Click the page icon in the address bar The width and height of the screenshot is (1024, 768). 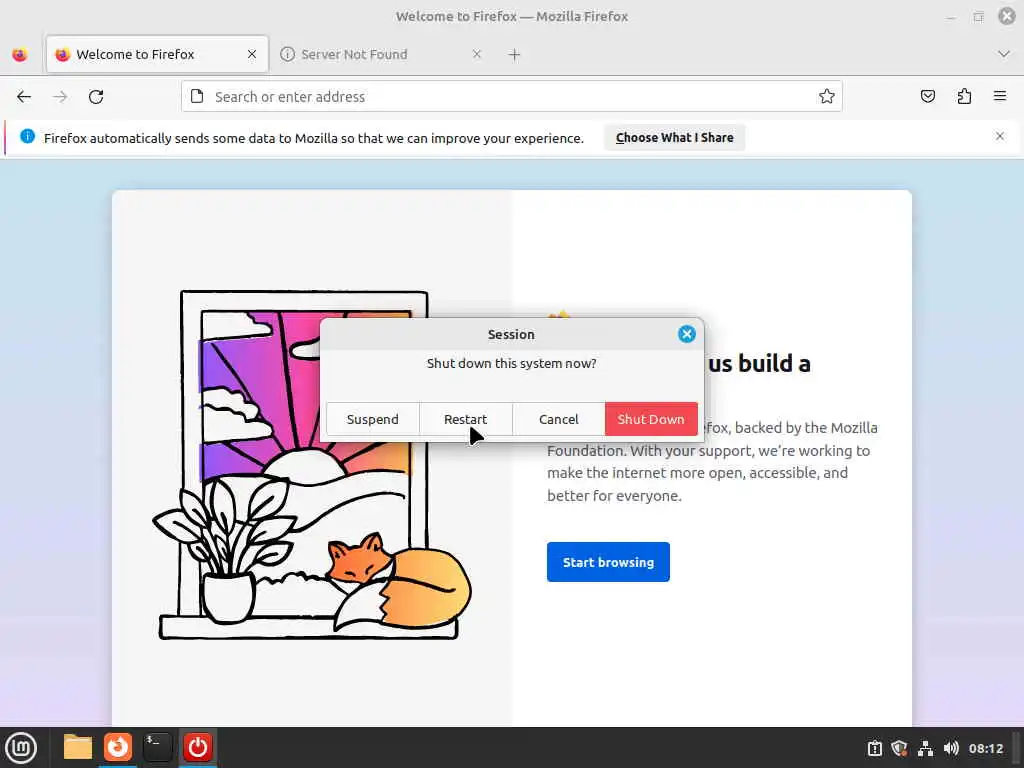coord(197,97)
